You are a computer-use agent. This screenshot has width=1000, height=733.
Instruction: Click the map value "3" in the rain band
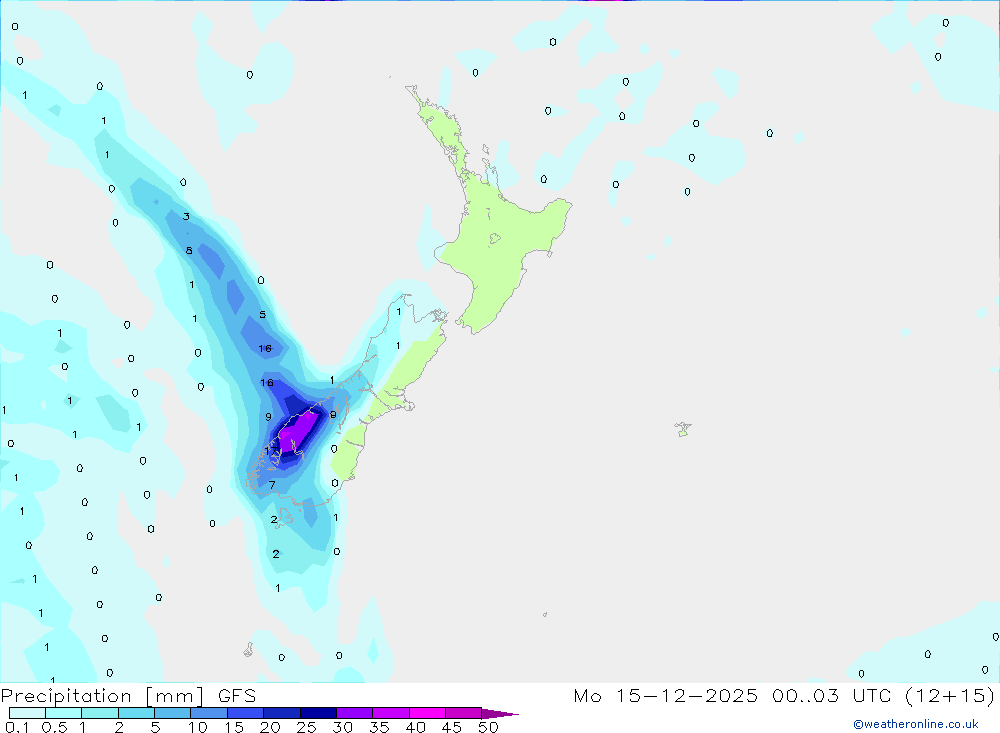tap(186, 216)
